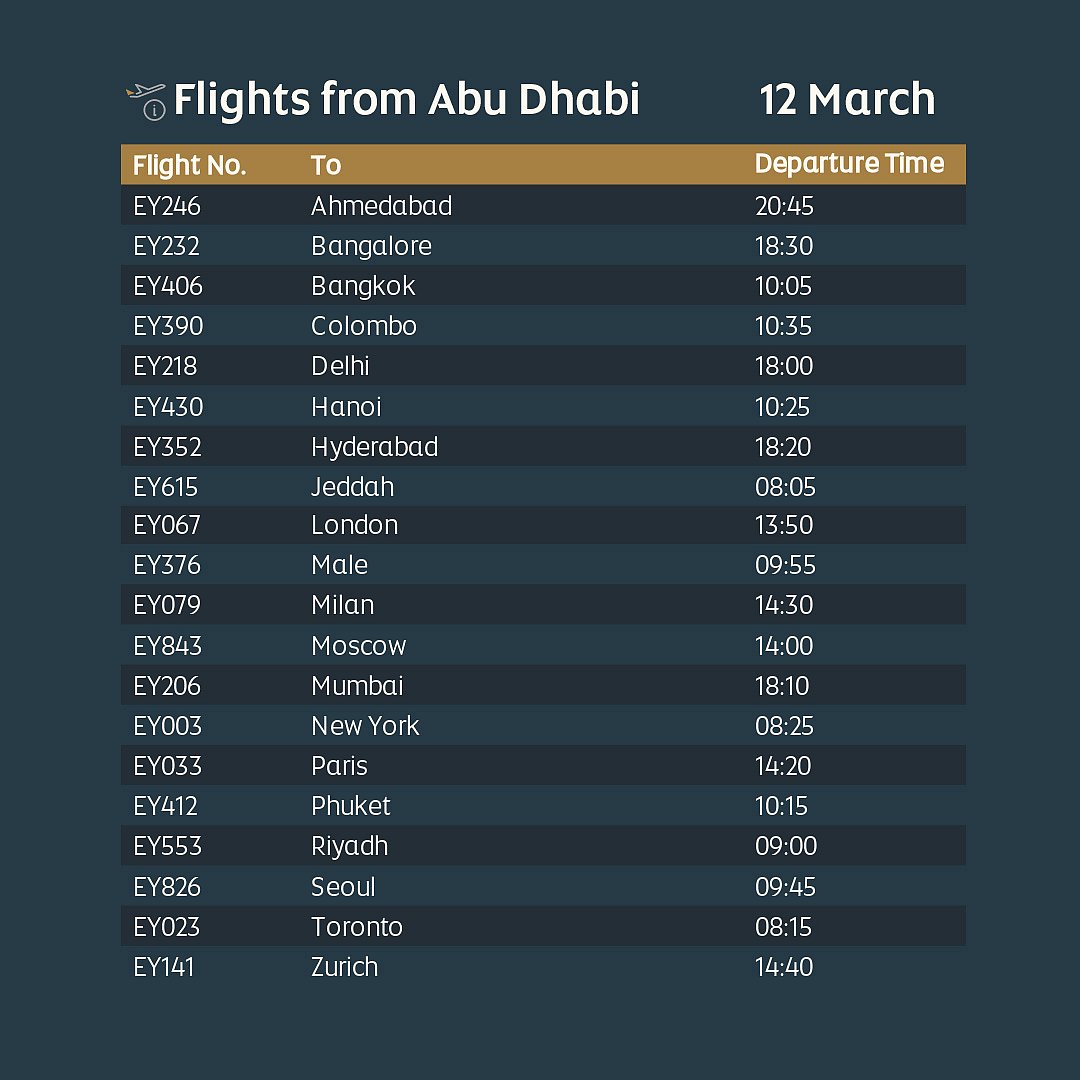Select the Hanoi destination
Screen dimensions: 1080x1080
coord(346,407)
